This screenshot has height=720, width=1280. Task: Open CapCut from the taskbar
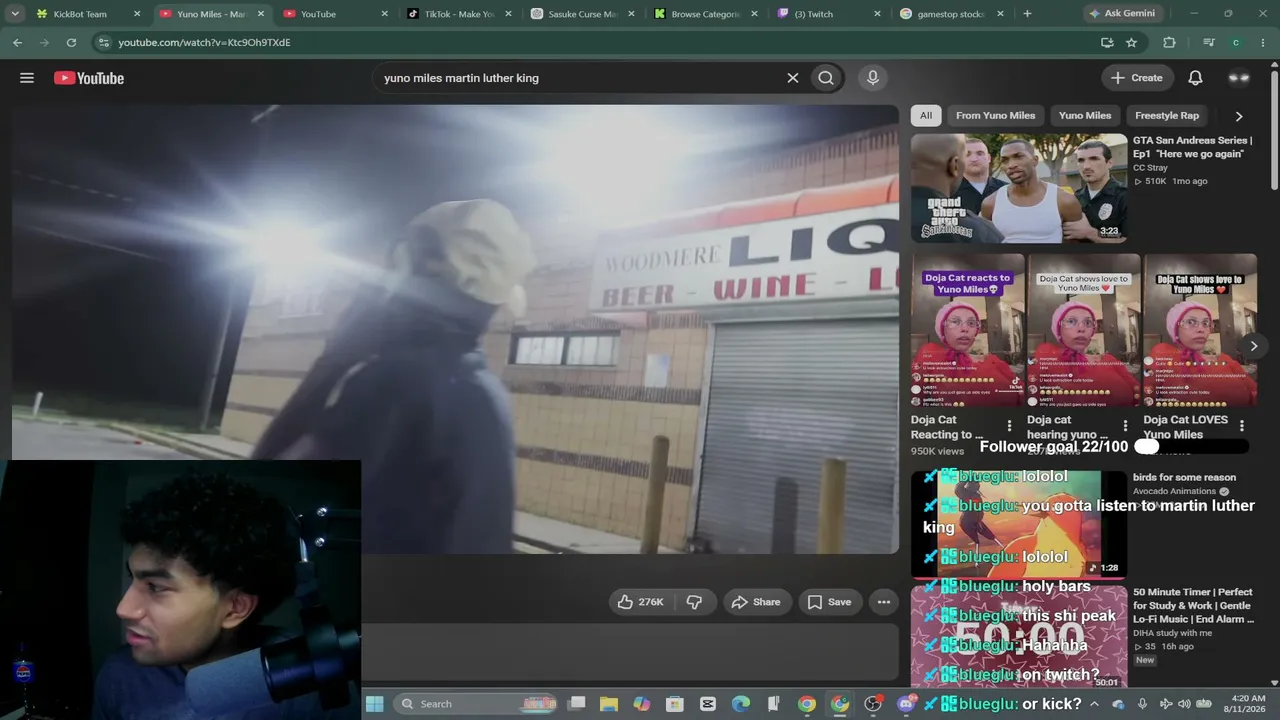[x=708, y=704]
